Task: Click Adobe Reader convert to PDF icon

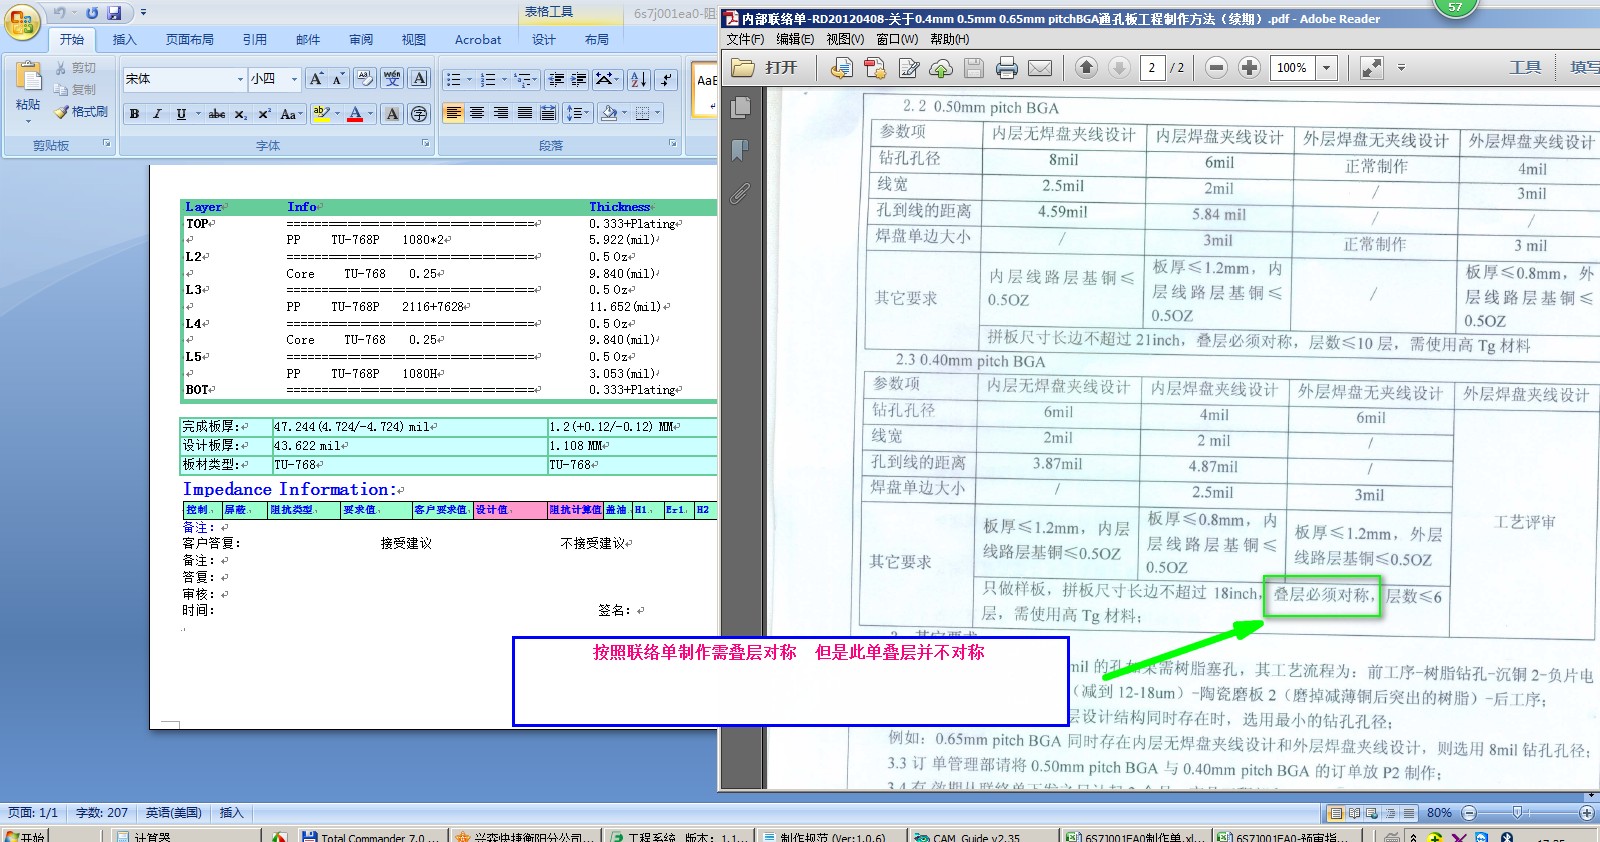Action: [x=875, y=68]
